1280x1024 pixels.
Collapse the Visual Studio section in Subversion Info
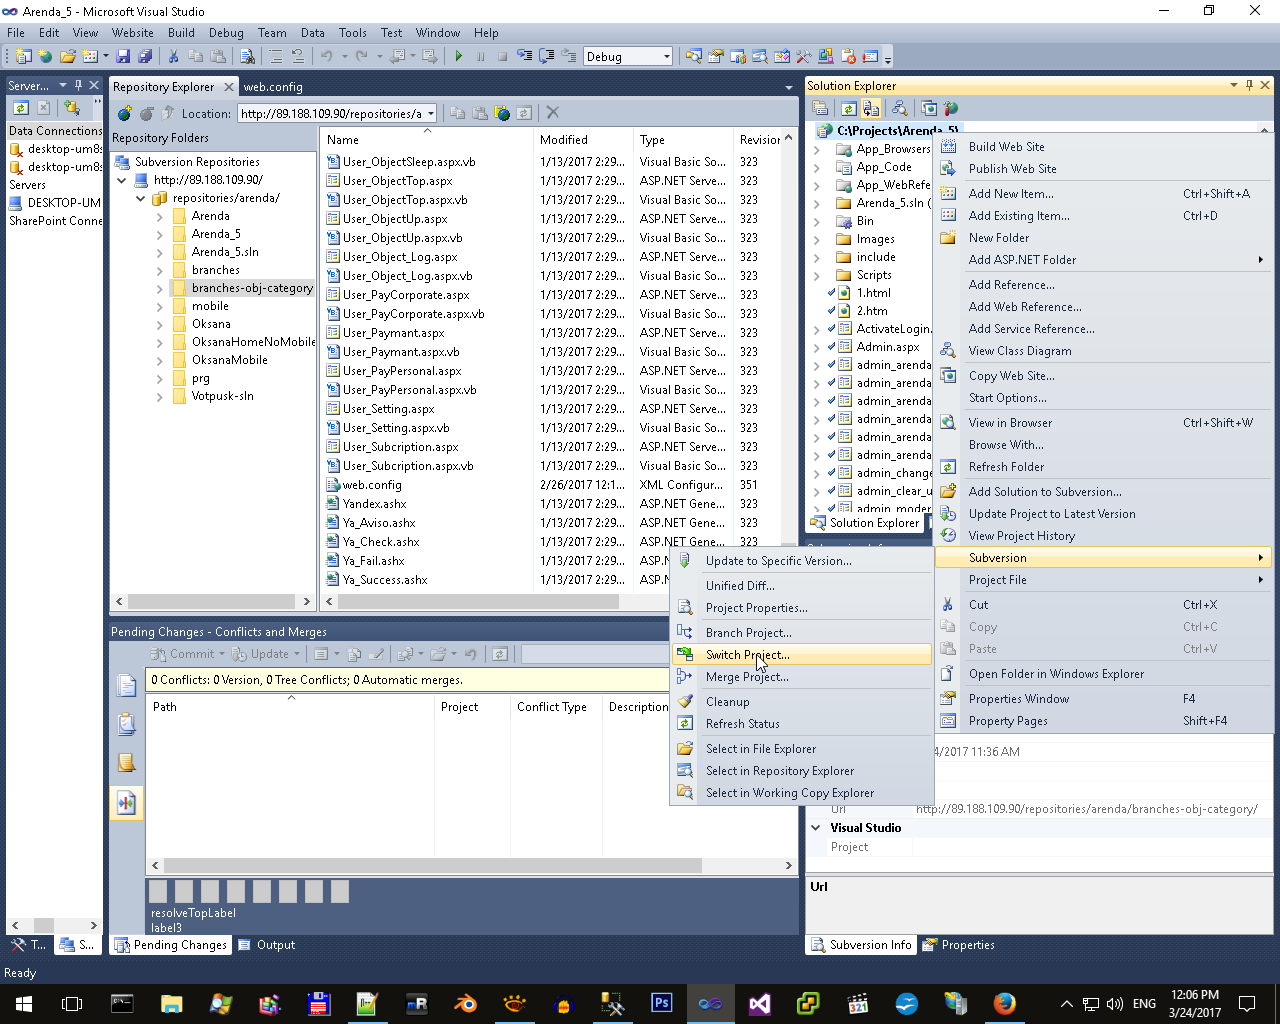coord(816,828)
